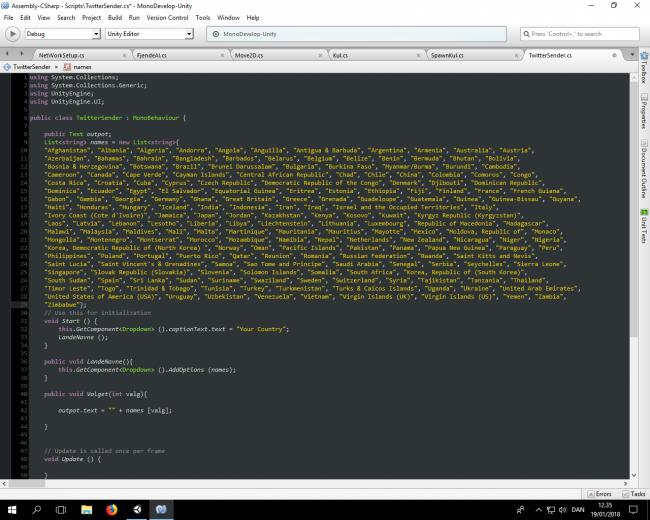Open Unity from the taskbar
The width and height of the screenshot is (650, 520).
click(x=137, y=510)
